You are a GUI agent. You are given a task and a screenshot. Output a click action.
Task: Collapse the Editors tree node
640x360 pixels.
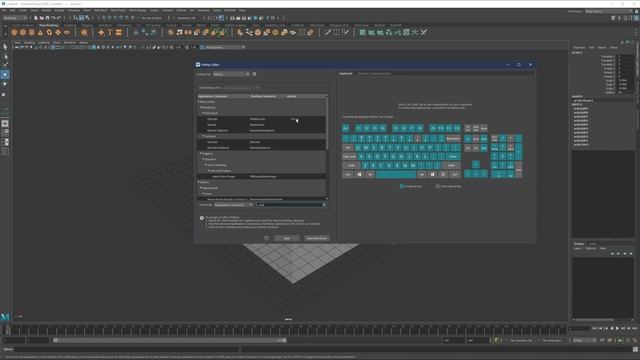(199, 182)
